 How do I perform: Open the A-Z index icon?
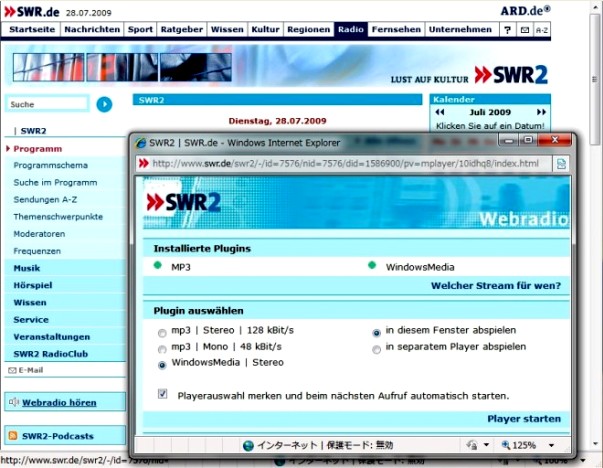(542, 30)
